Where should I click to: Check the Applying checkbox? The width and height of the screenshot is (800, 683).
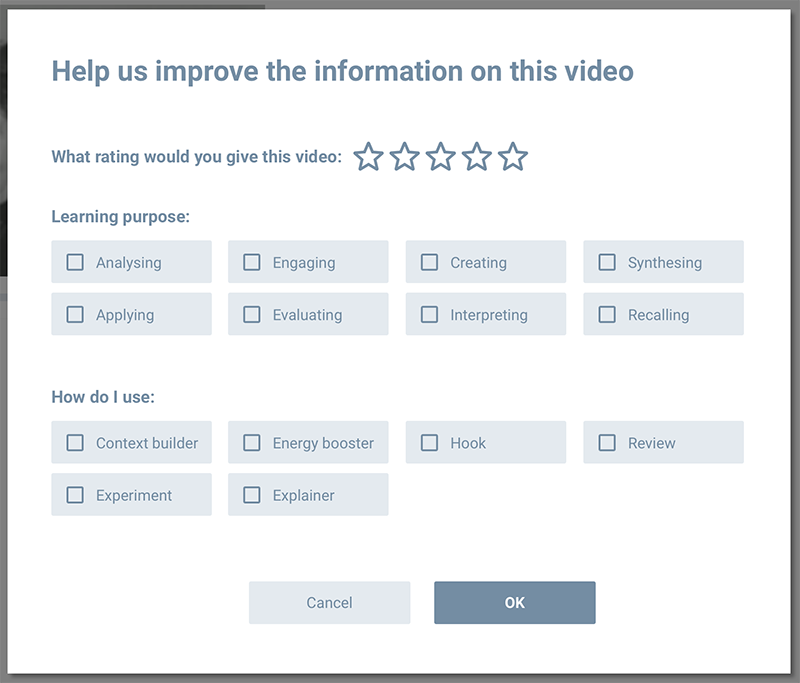point(75,314)
